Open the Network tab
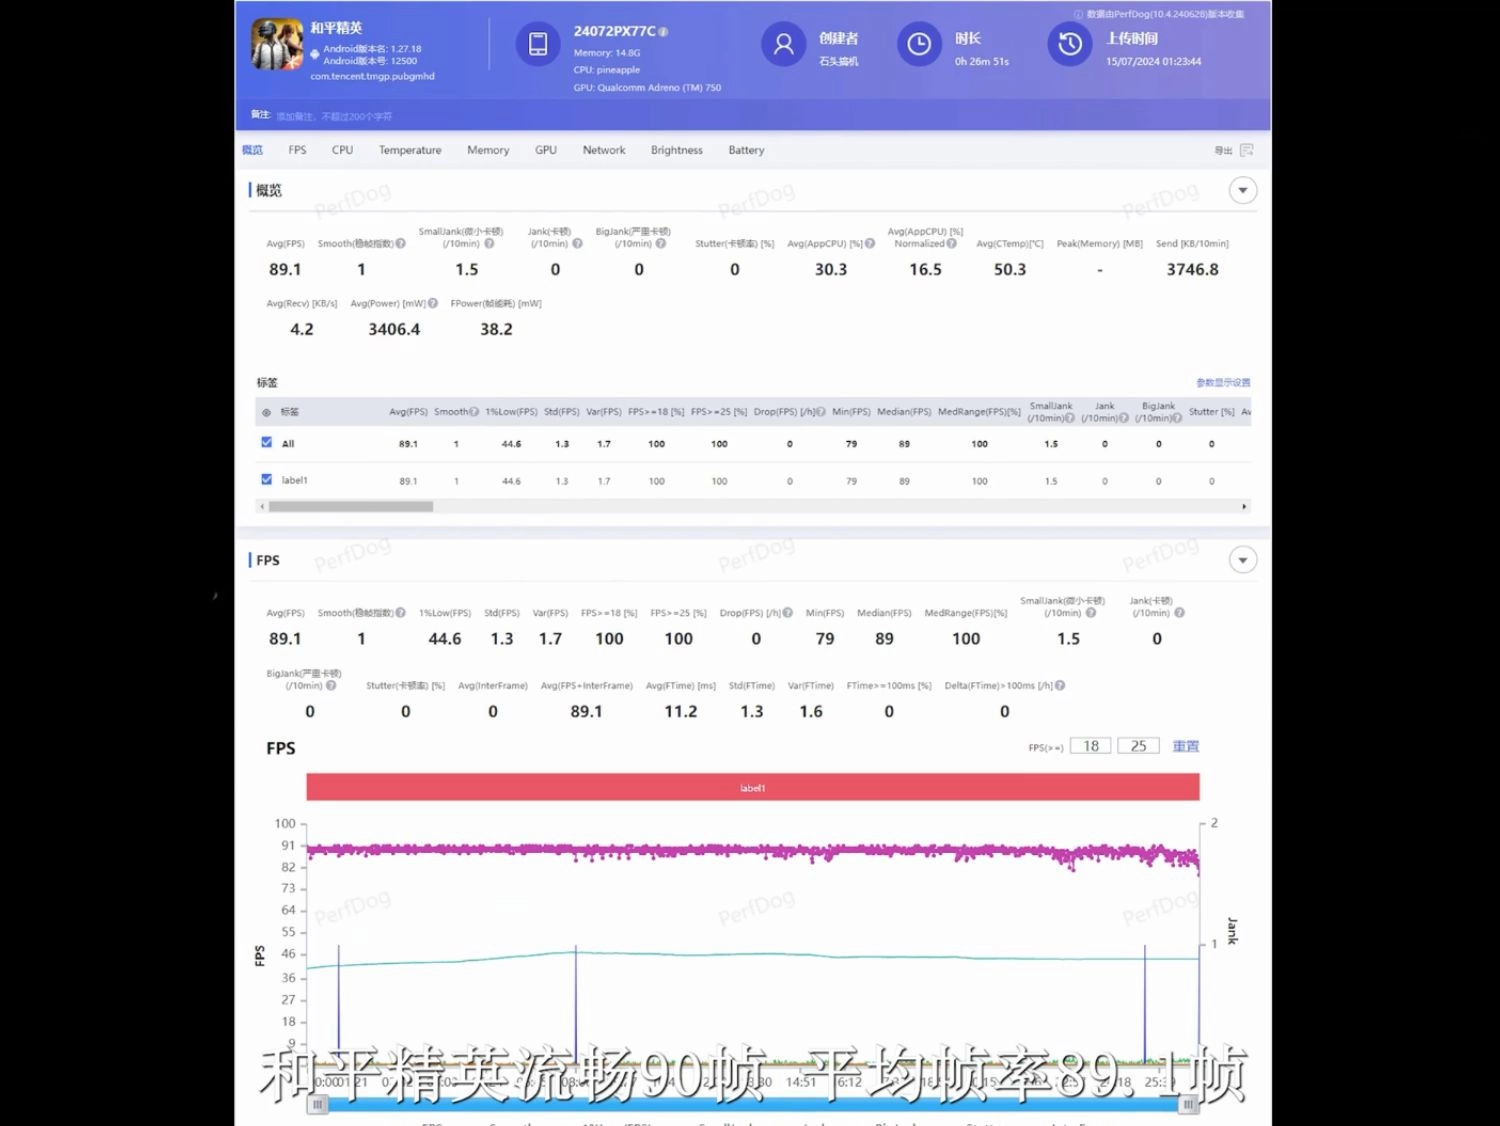Image resolution: width=1500 pixels, height=1126 pixels. coord(604,150)
